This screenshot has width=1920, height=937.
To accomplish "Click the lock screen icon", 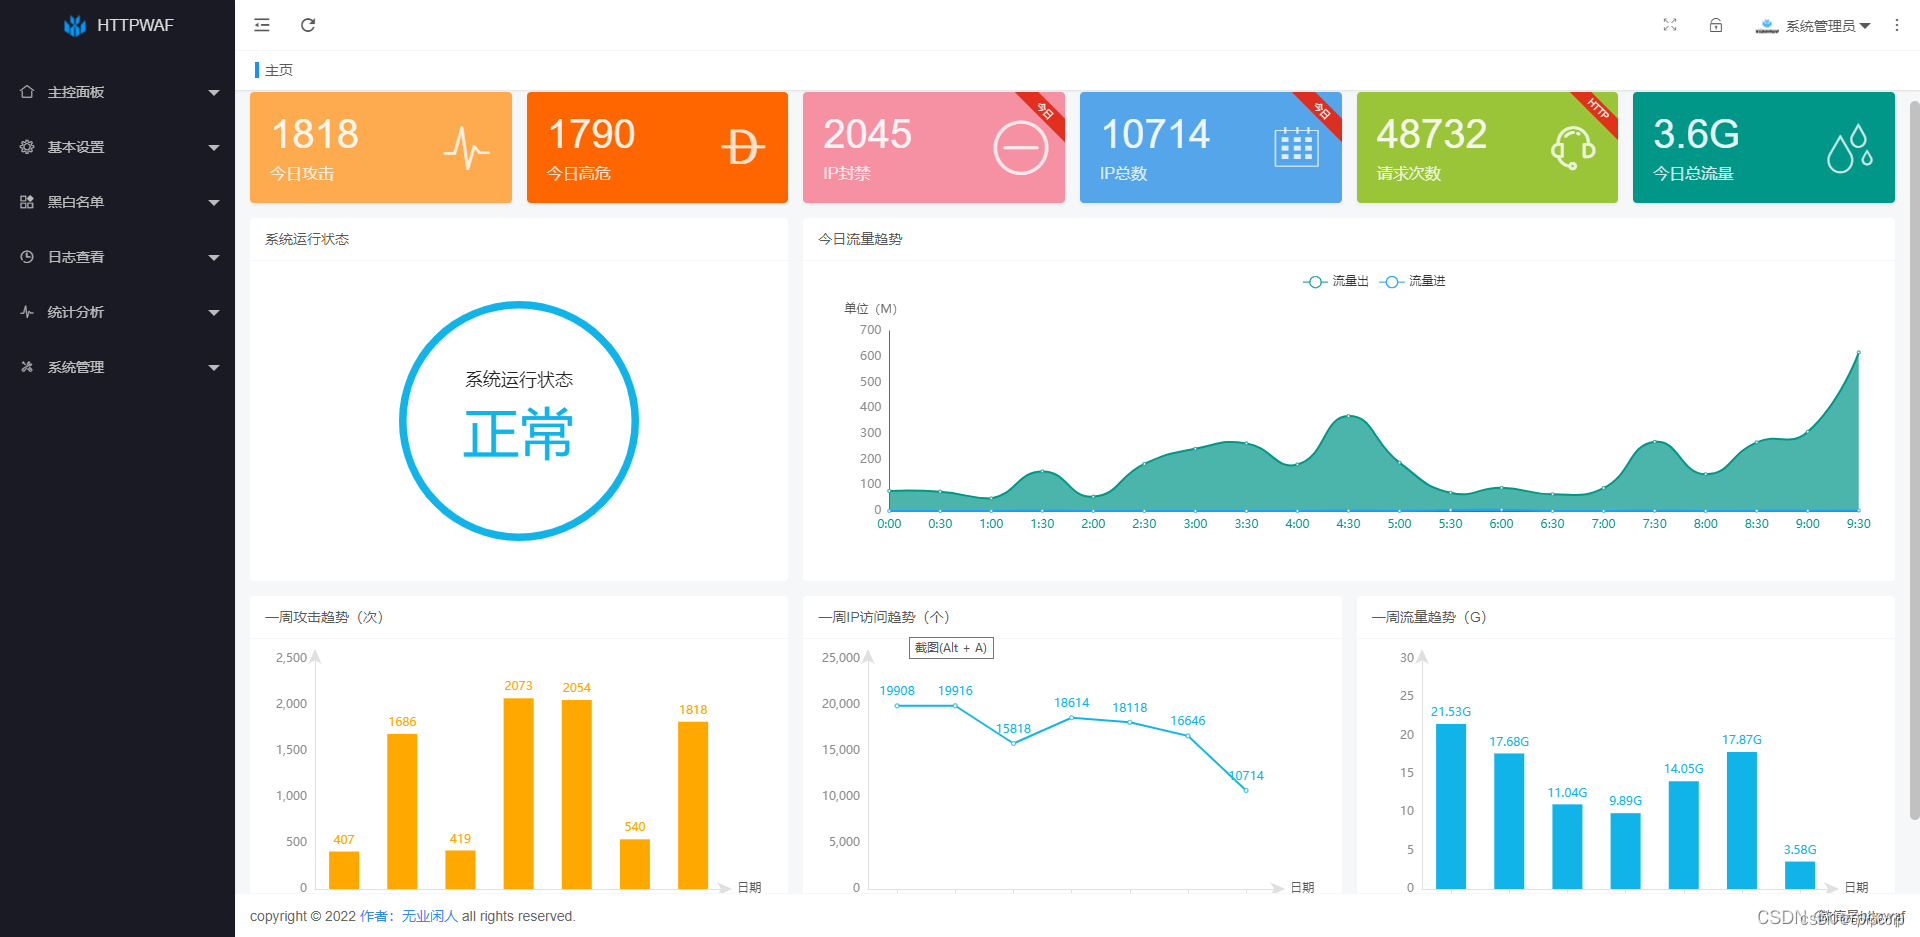I will 1716,25.
